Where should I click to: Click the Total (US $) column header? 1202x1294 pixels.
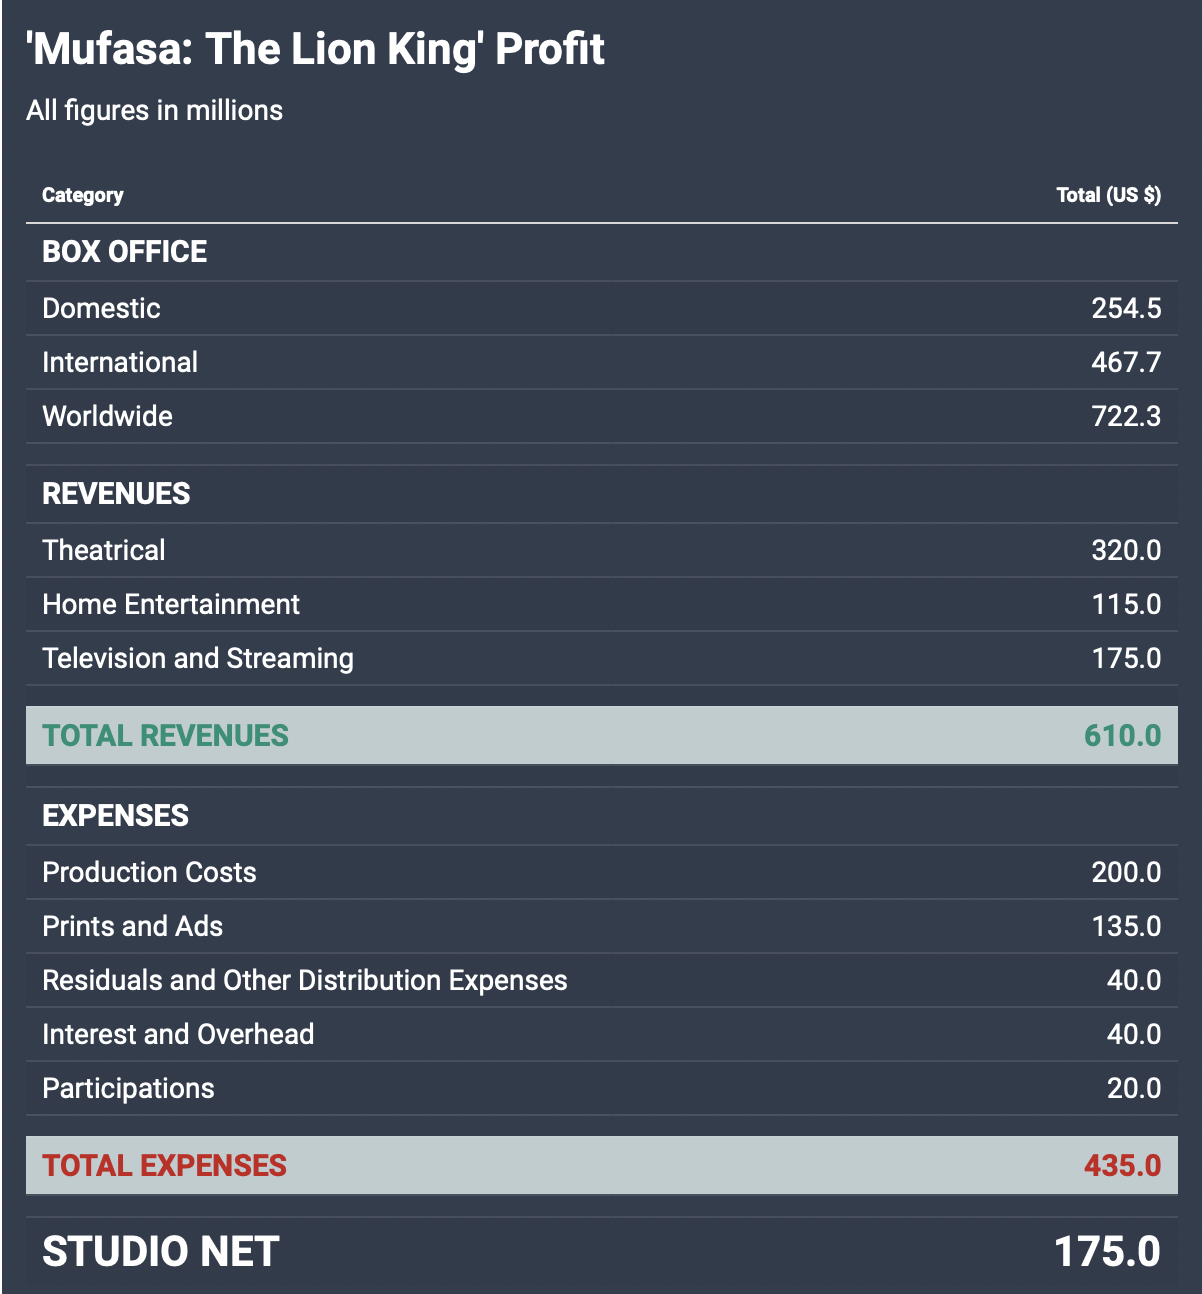1108,195
